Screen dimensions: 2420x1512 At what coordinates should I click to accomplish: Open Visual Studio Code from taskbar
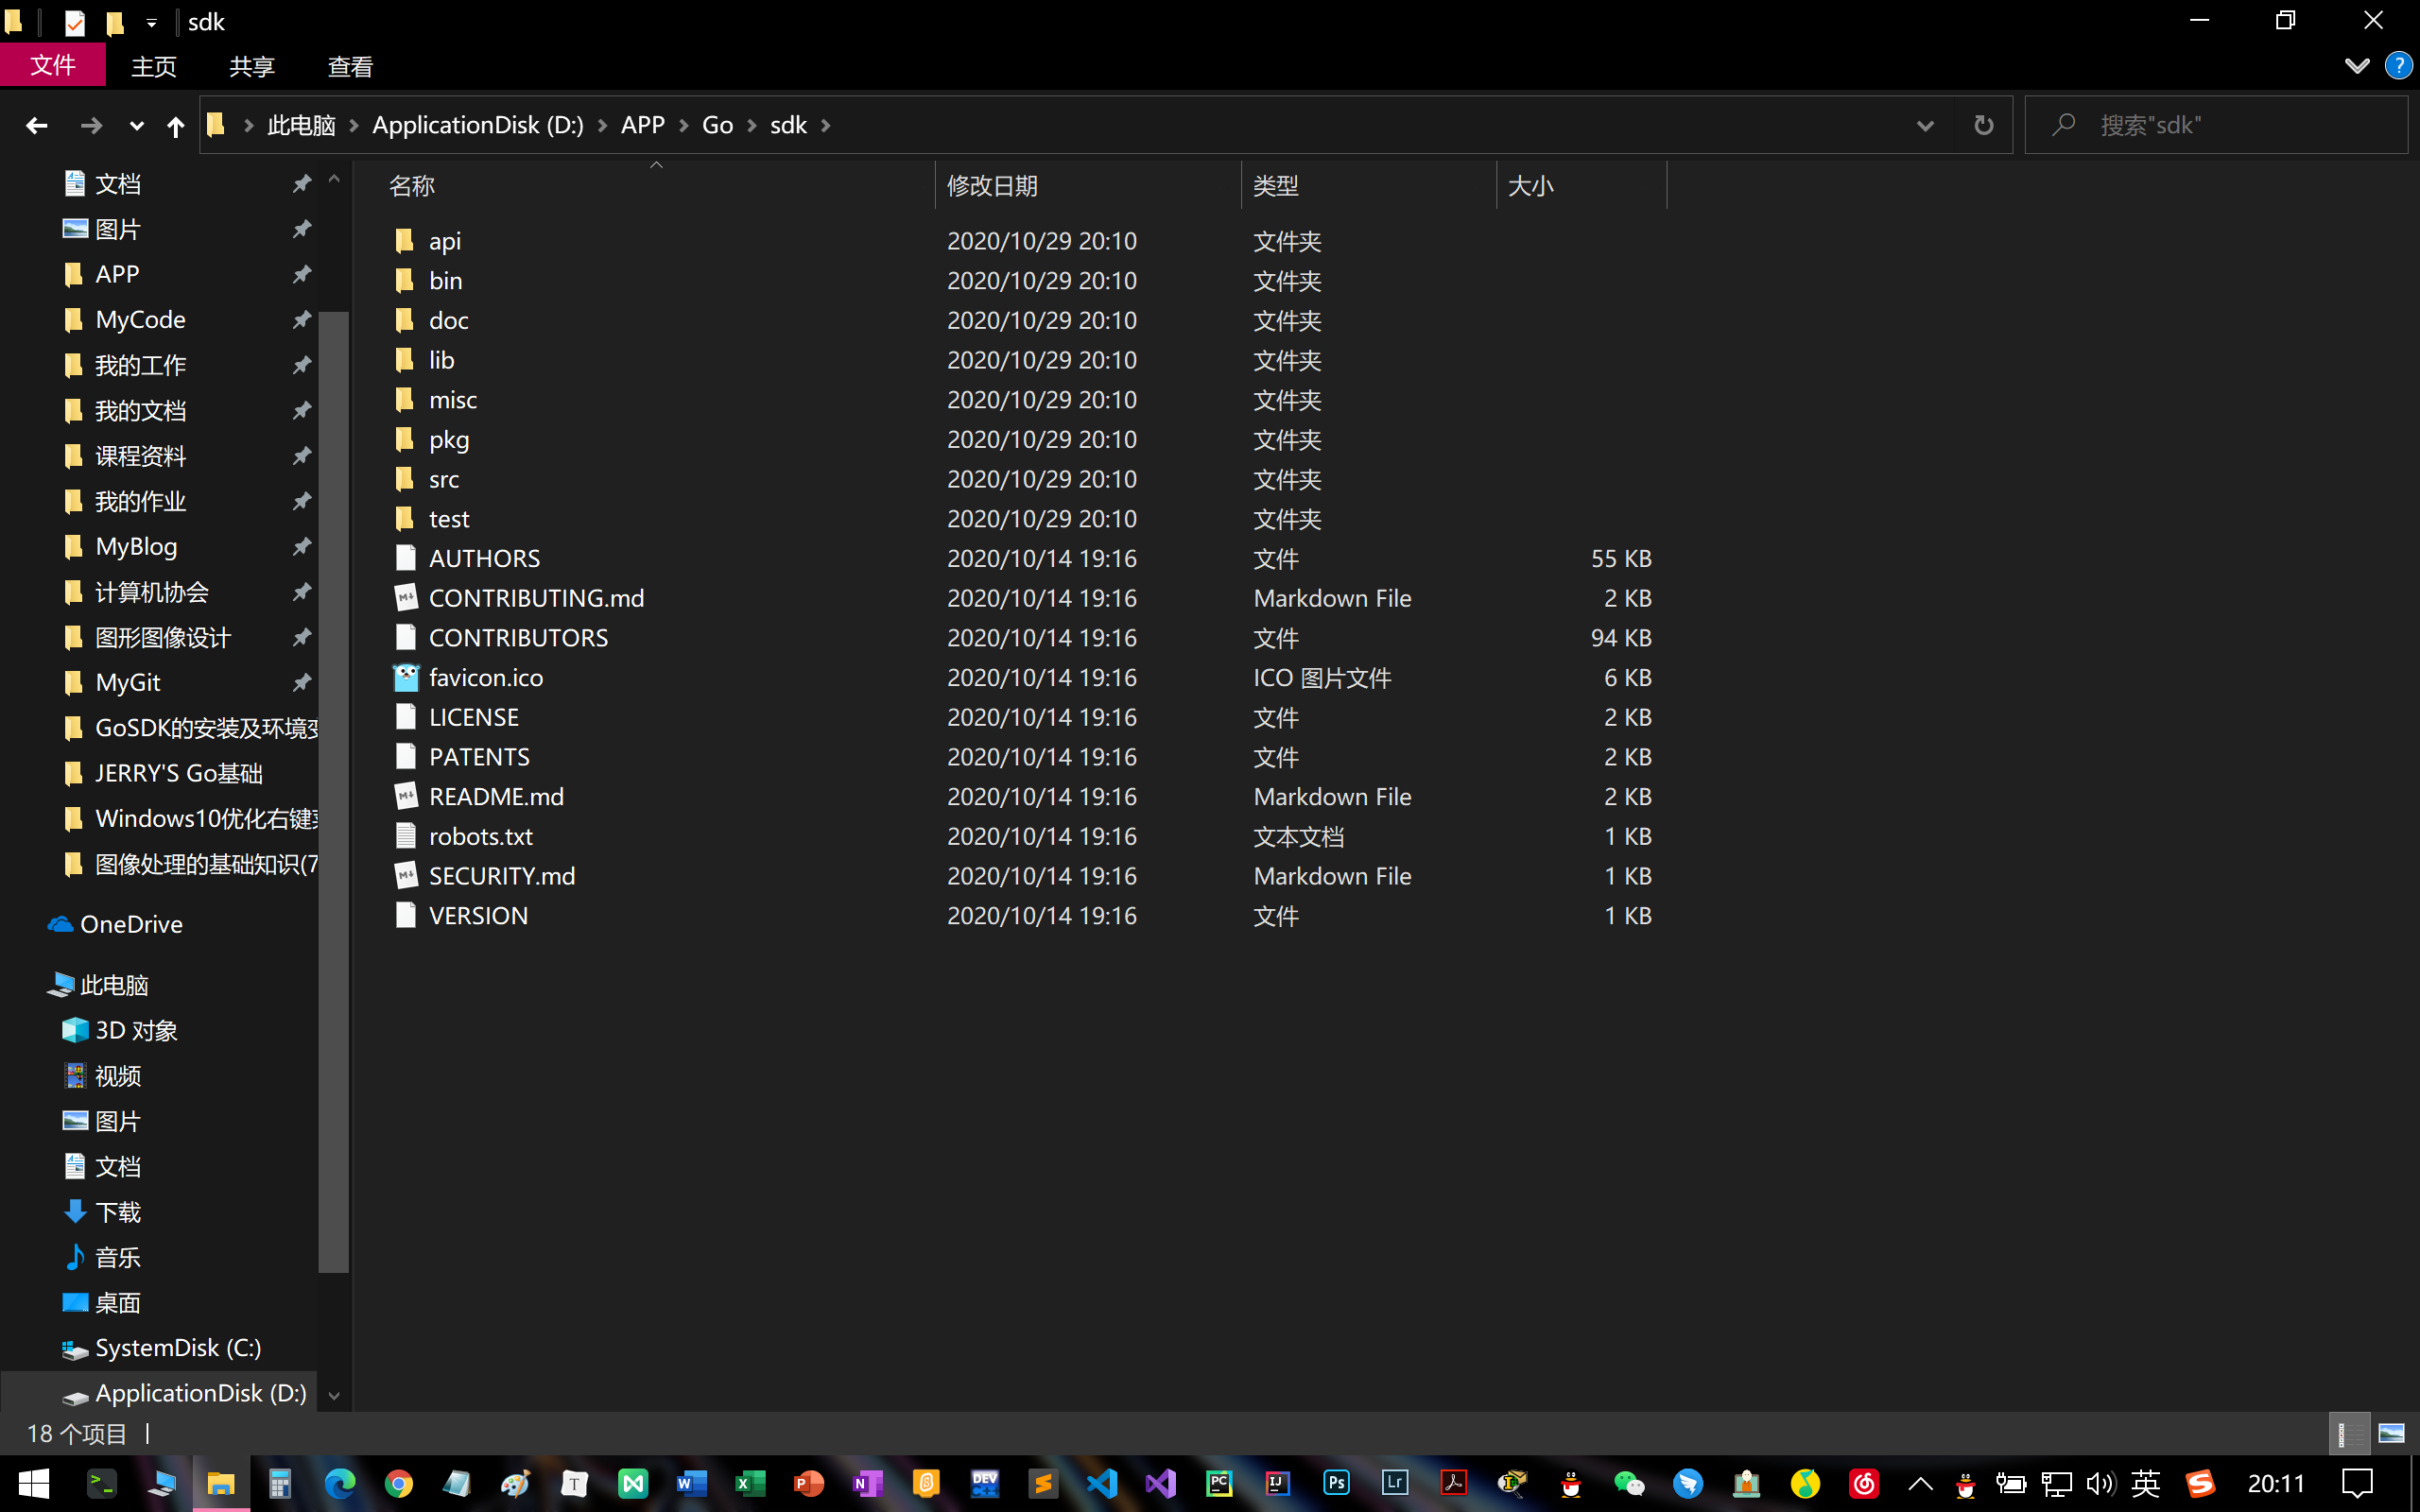[1102, 1483]
